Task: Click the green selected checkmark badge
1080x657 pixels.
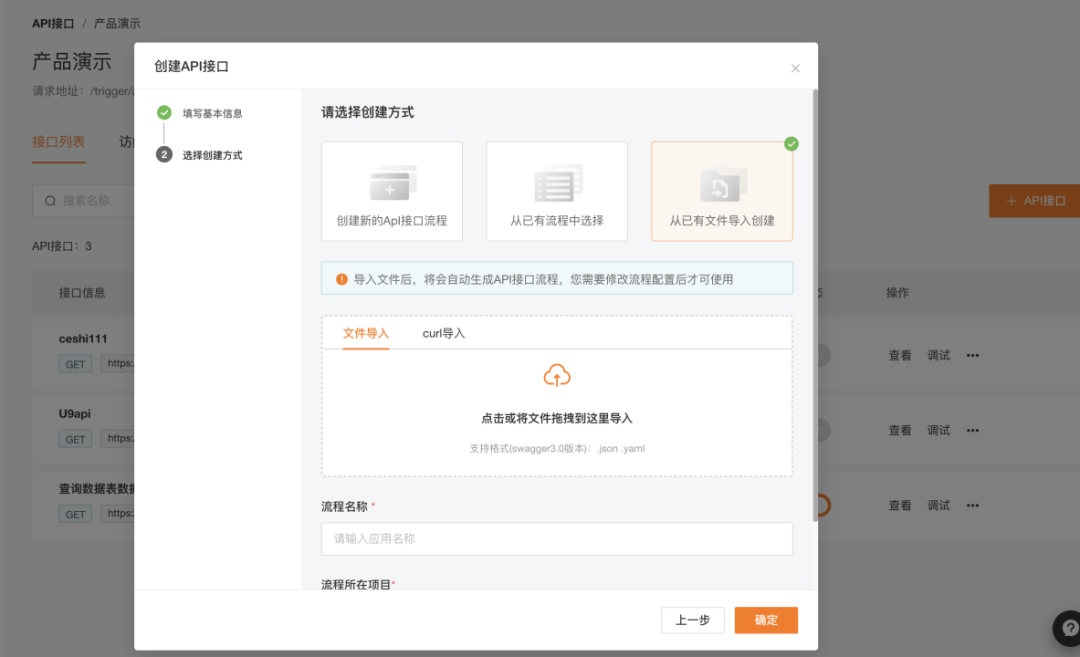Action: [x=791, y=143]
